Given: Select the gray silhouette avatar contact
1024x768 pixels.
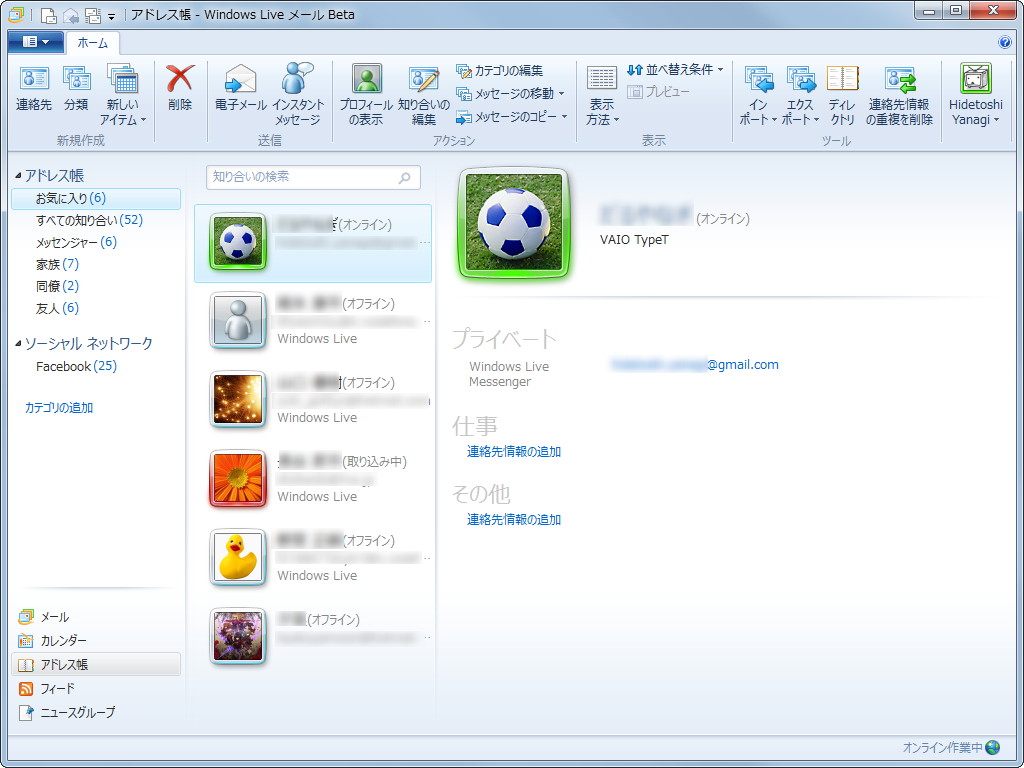Looking at the screenshot, I should coord(313,321).
